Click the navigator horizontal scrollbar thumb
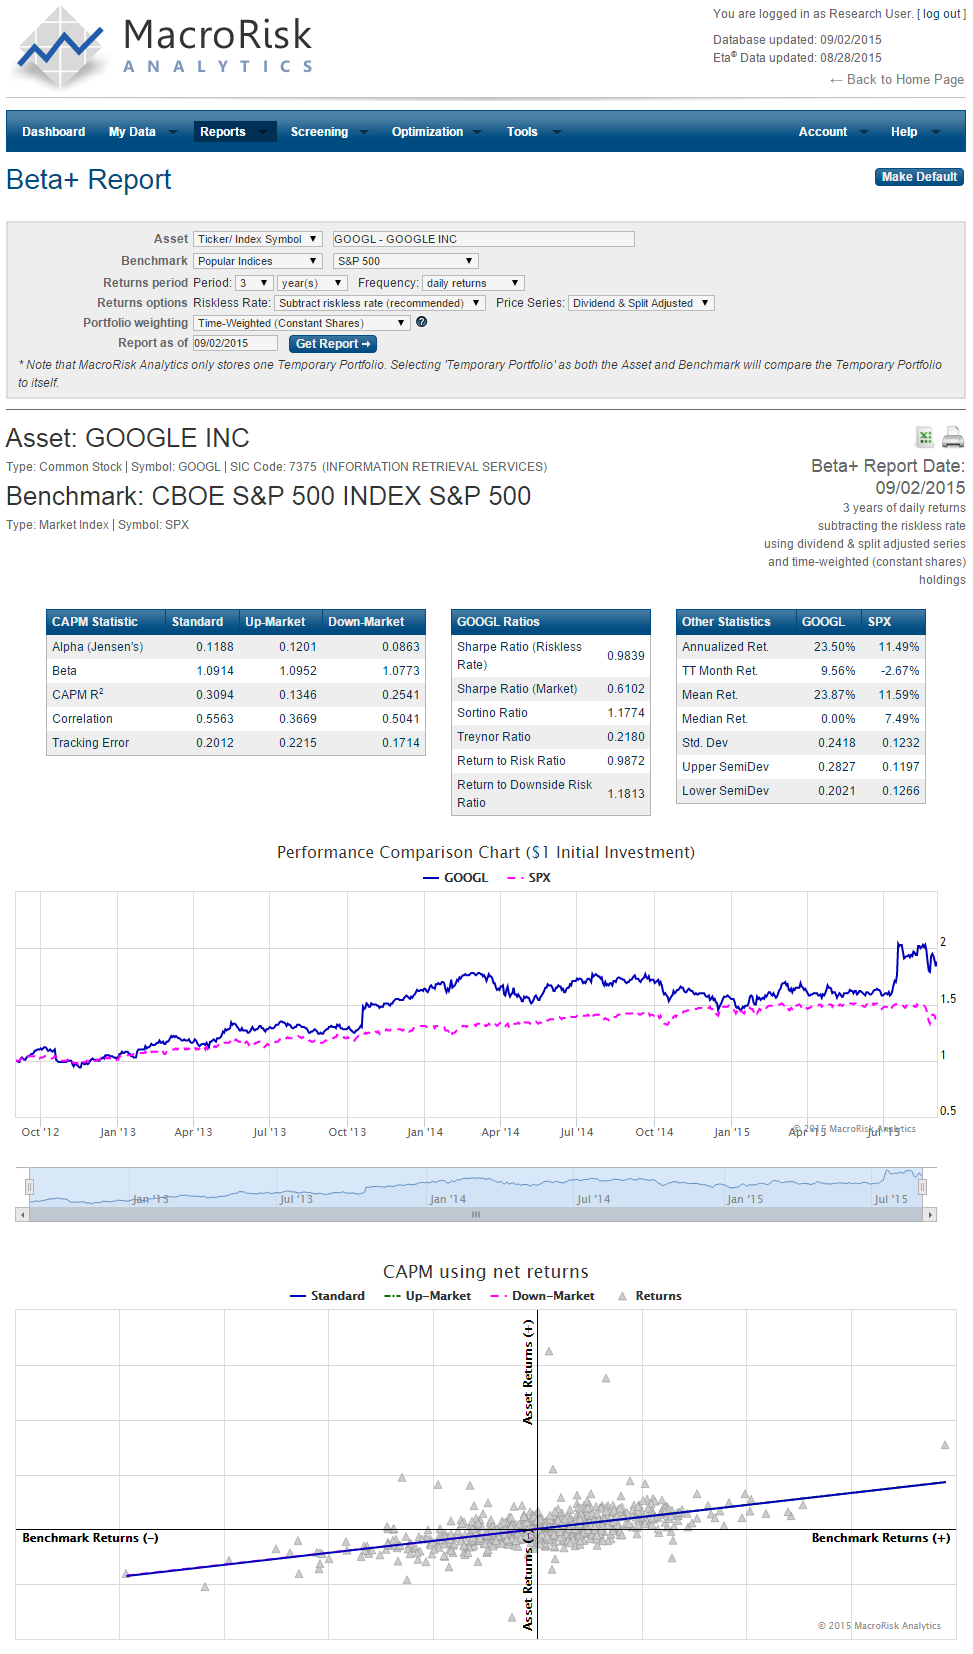This screenshot has width=973, height=1654. 476,1214
